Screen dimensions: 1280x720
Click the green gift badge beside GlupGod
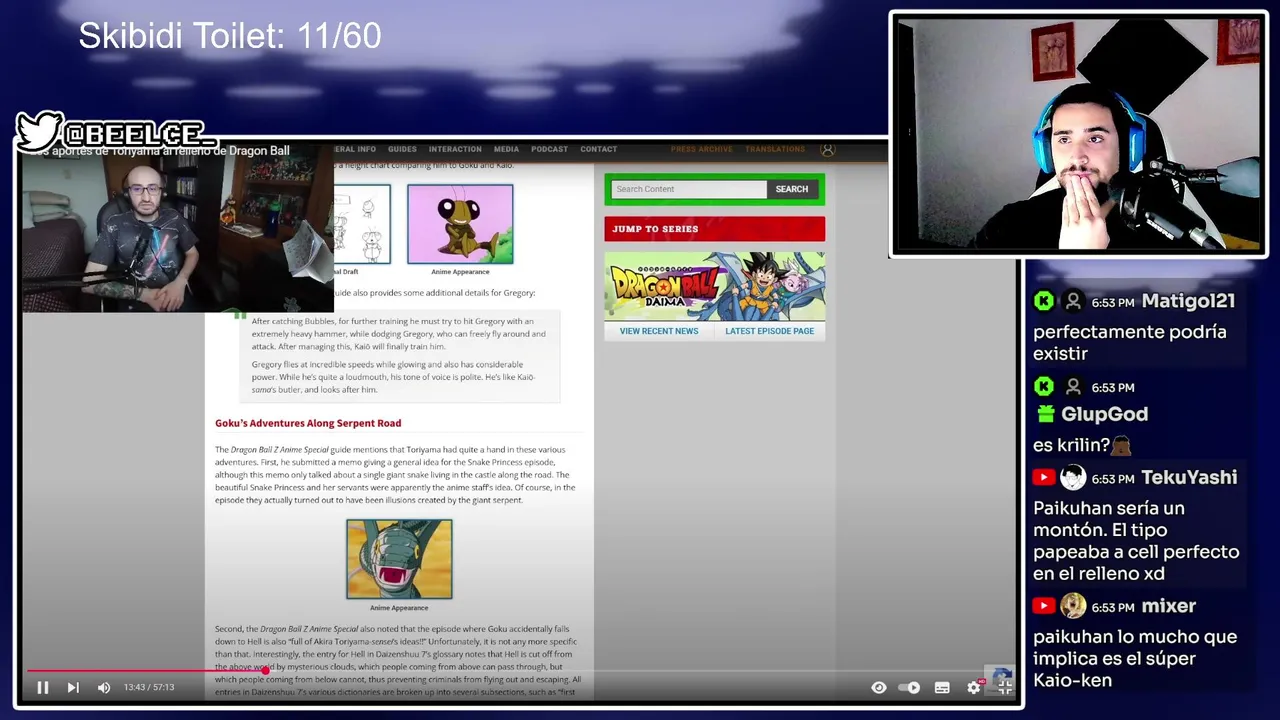(x=1045, y=414)
